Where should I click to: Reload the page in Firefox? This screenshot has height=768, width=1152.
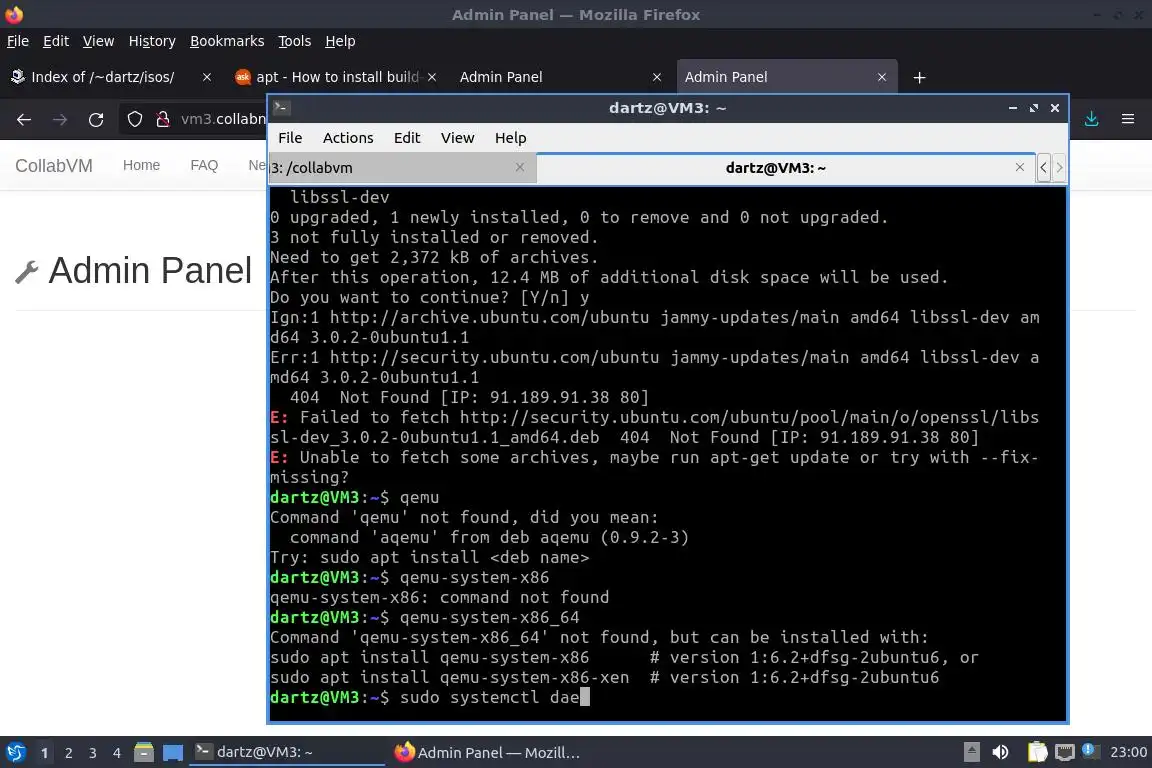[96, 119]
